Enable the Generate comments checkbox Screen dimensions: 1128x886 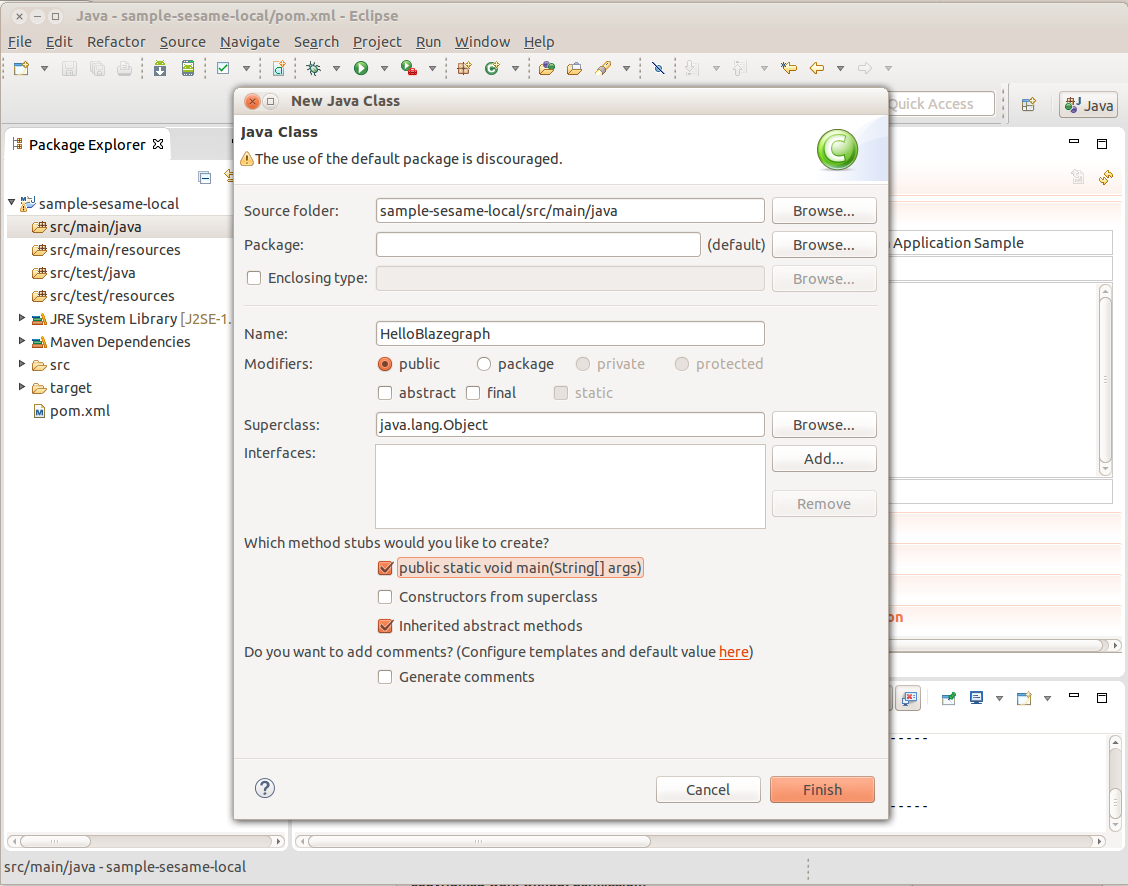coord(385,677)
